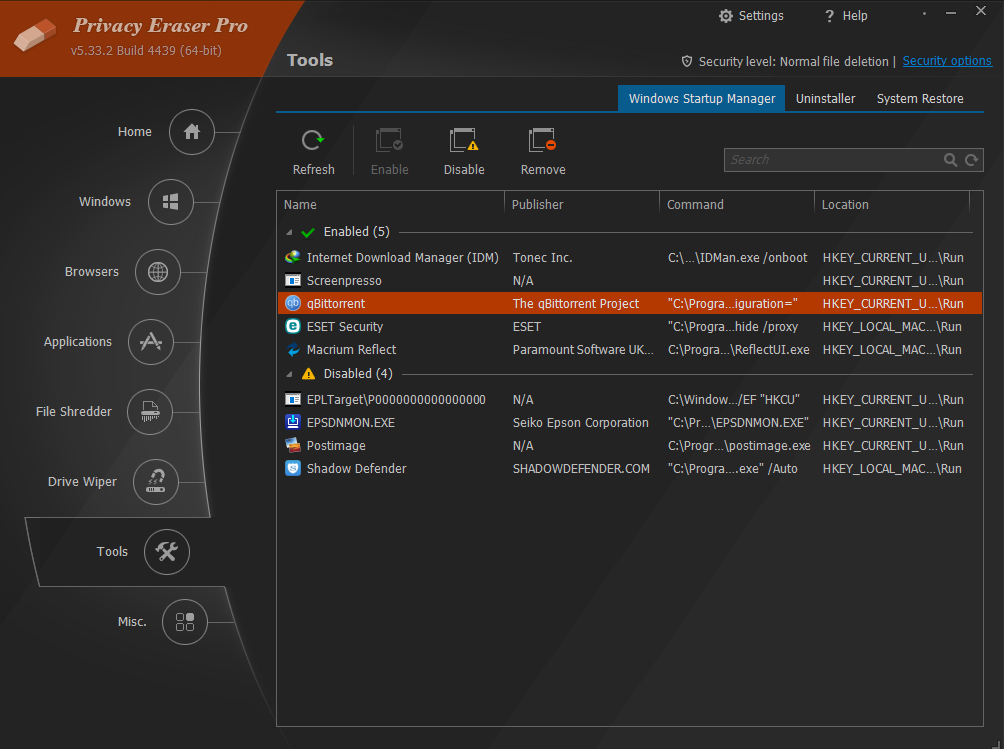Image resolution: width=1004 pixels, height=749 pixels.
Task: Open the Drive Wiper icon
Action: [156, 481]
